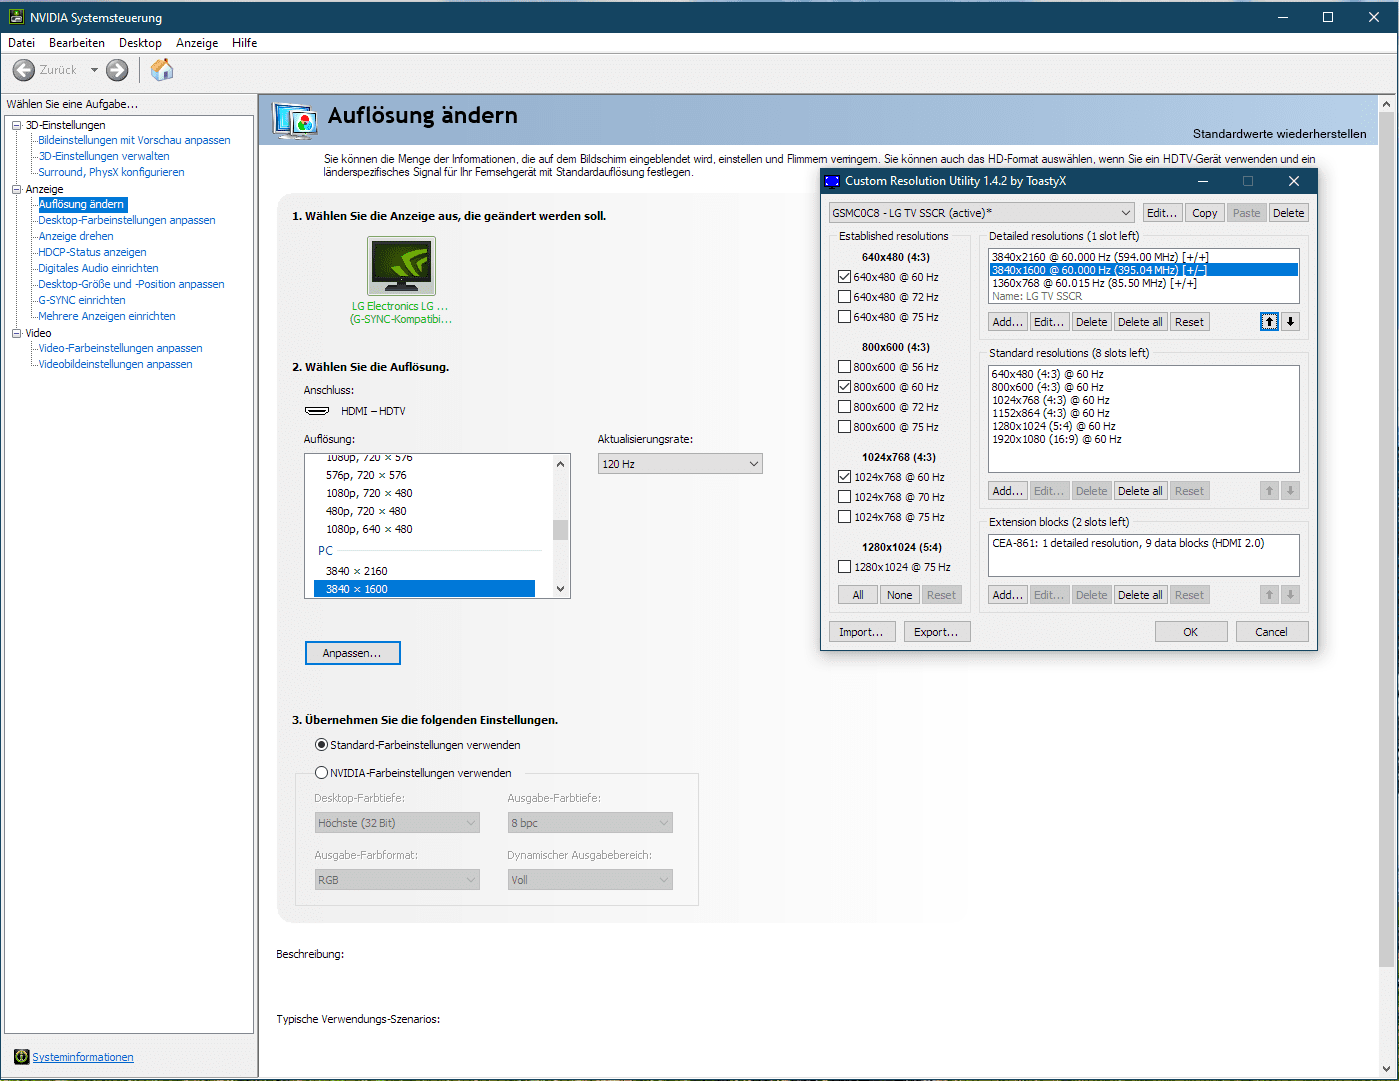This screenshot has height=1081, width=1399.
Task: Collapse the Anzeige tree node
Action: [x=16, y=189]
